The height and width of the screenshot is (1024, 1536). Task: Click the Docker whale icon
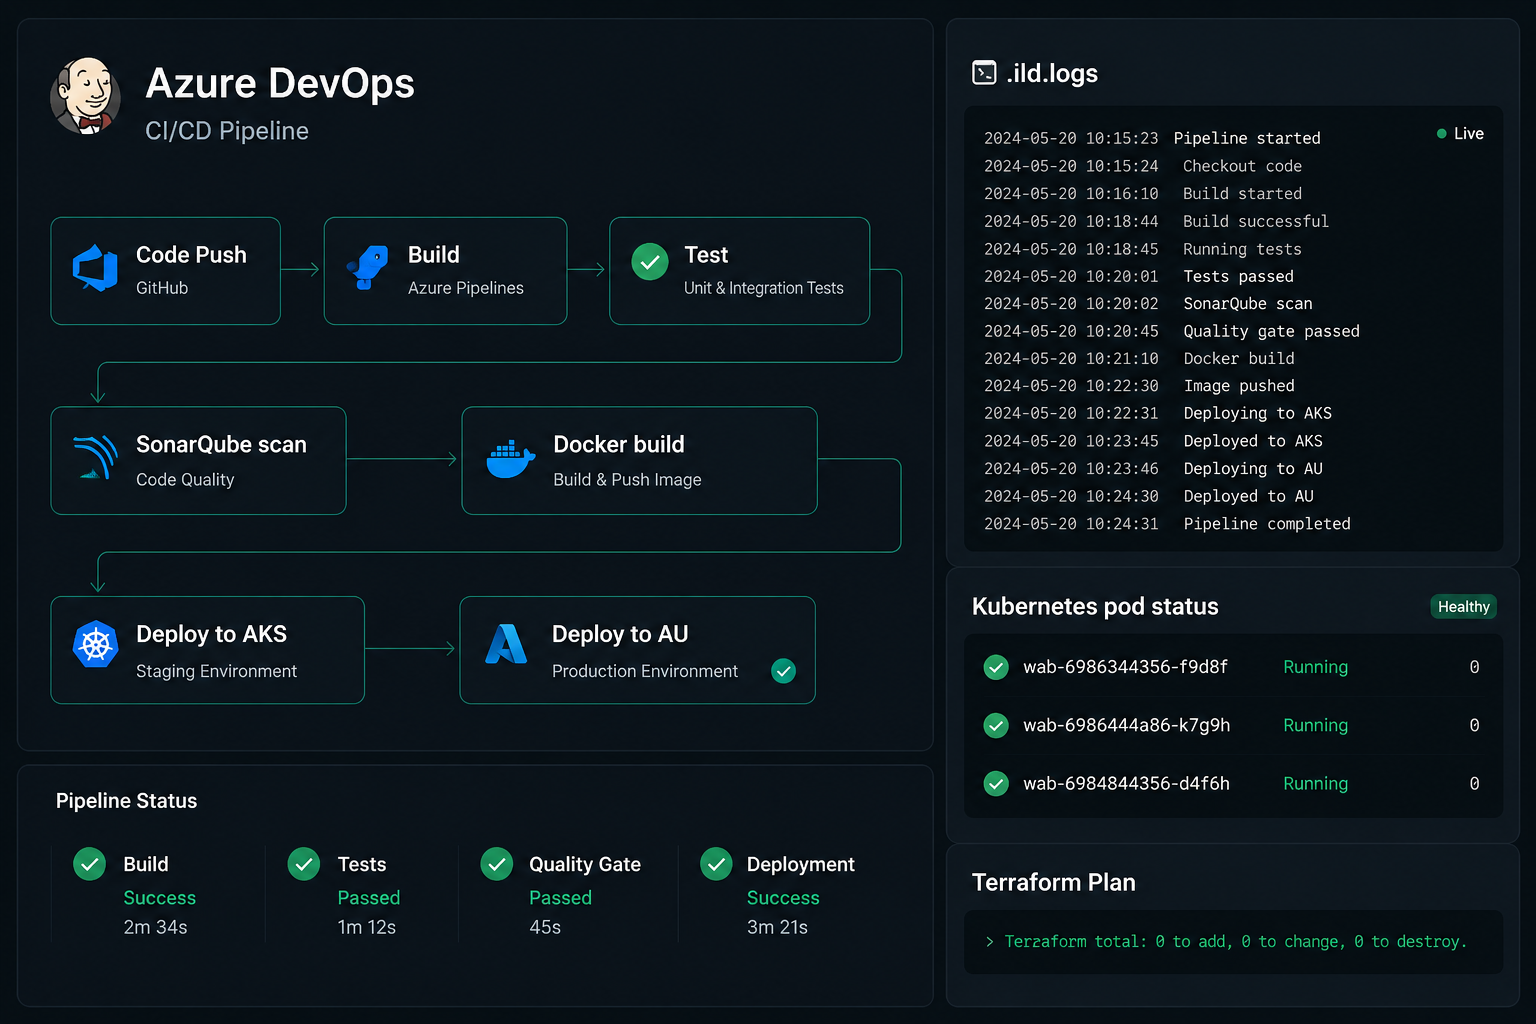[x=510, y=459]
